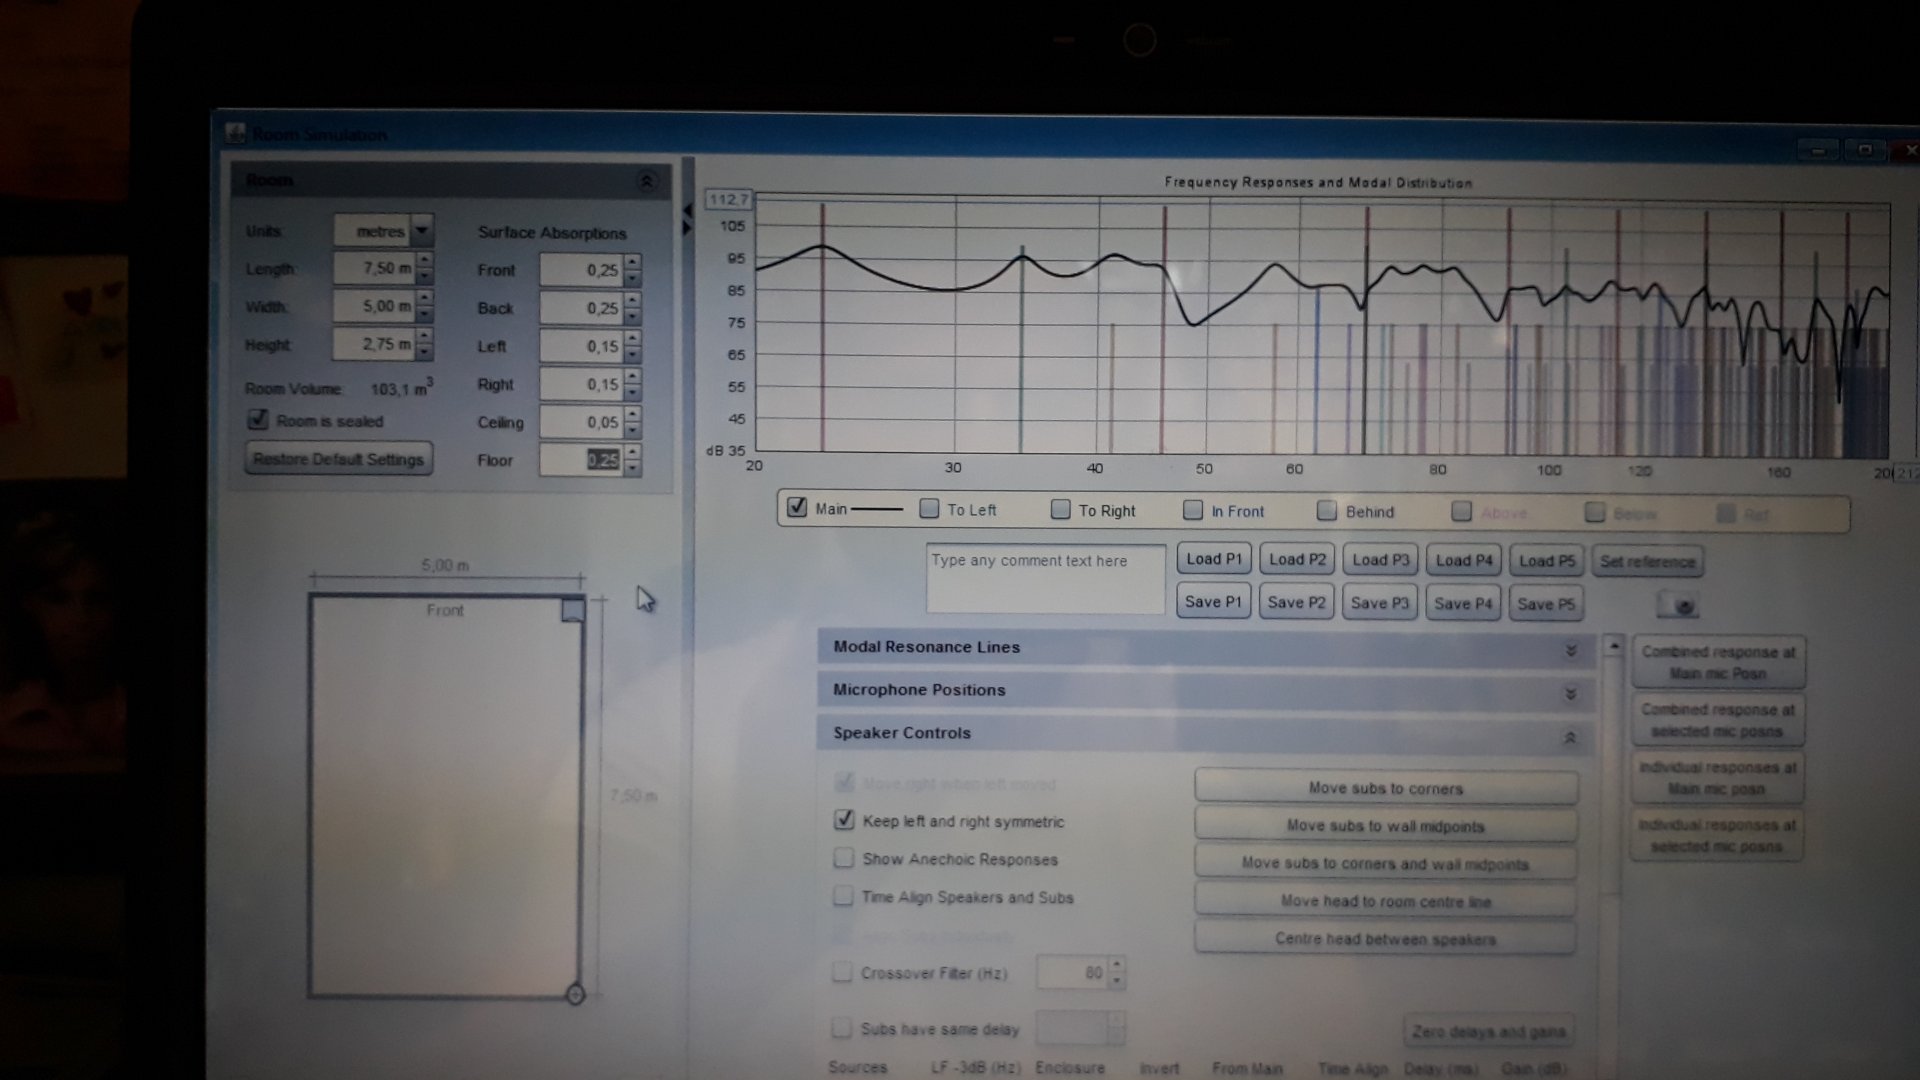Click right-pointing splitter arrow beside graph

click(688, 228)
